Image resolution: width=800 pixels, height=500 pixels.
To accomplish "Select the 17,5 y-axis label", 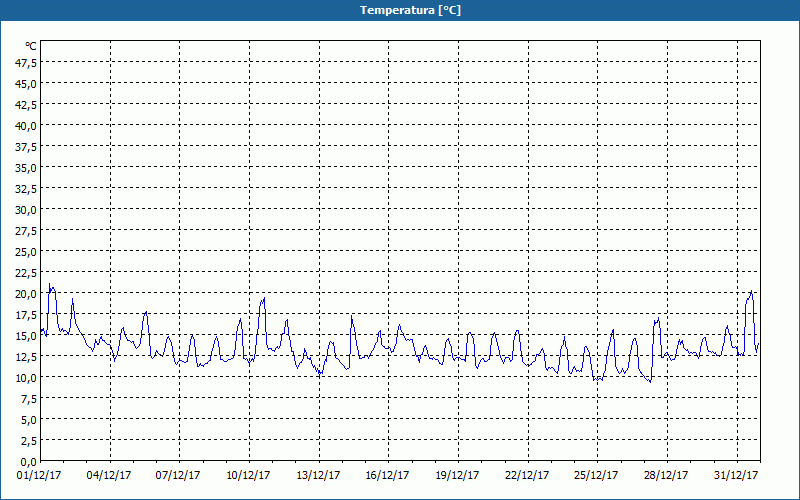I will 27,315.
